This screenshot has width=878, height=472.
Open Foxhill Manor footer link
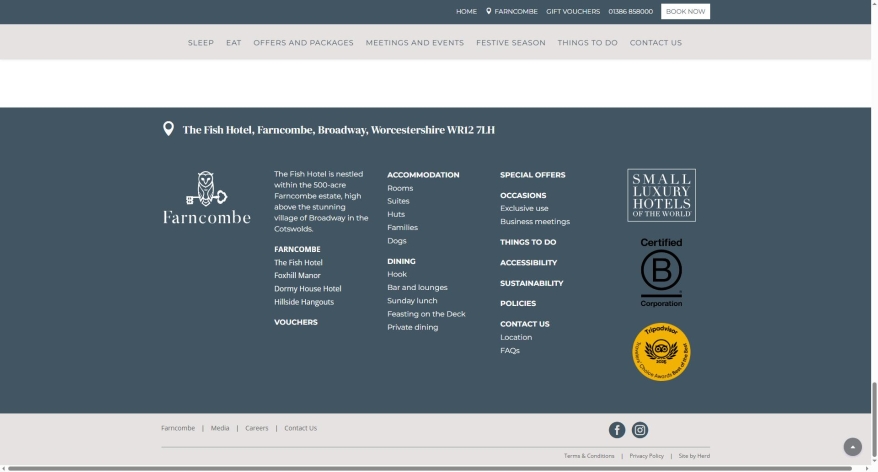pyautogui.click(x=297, y=275)
